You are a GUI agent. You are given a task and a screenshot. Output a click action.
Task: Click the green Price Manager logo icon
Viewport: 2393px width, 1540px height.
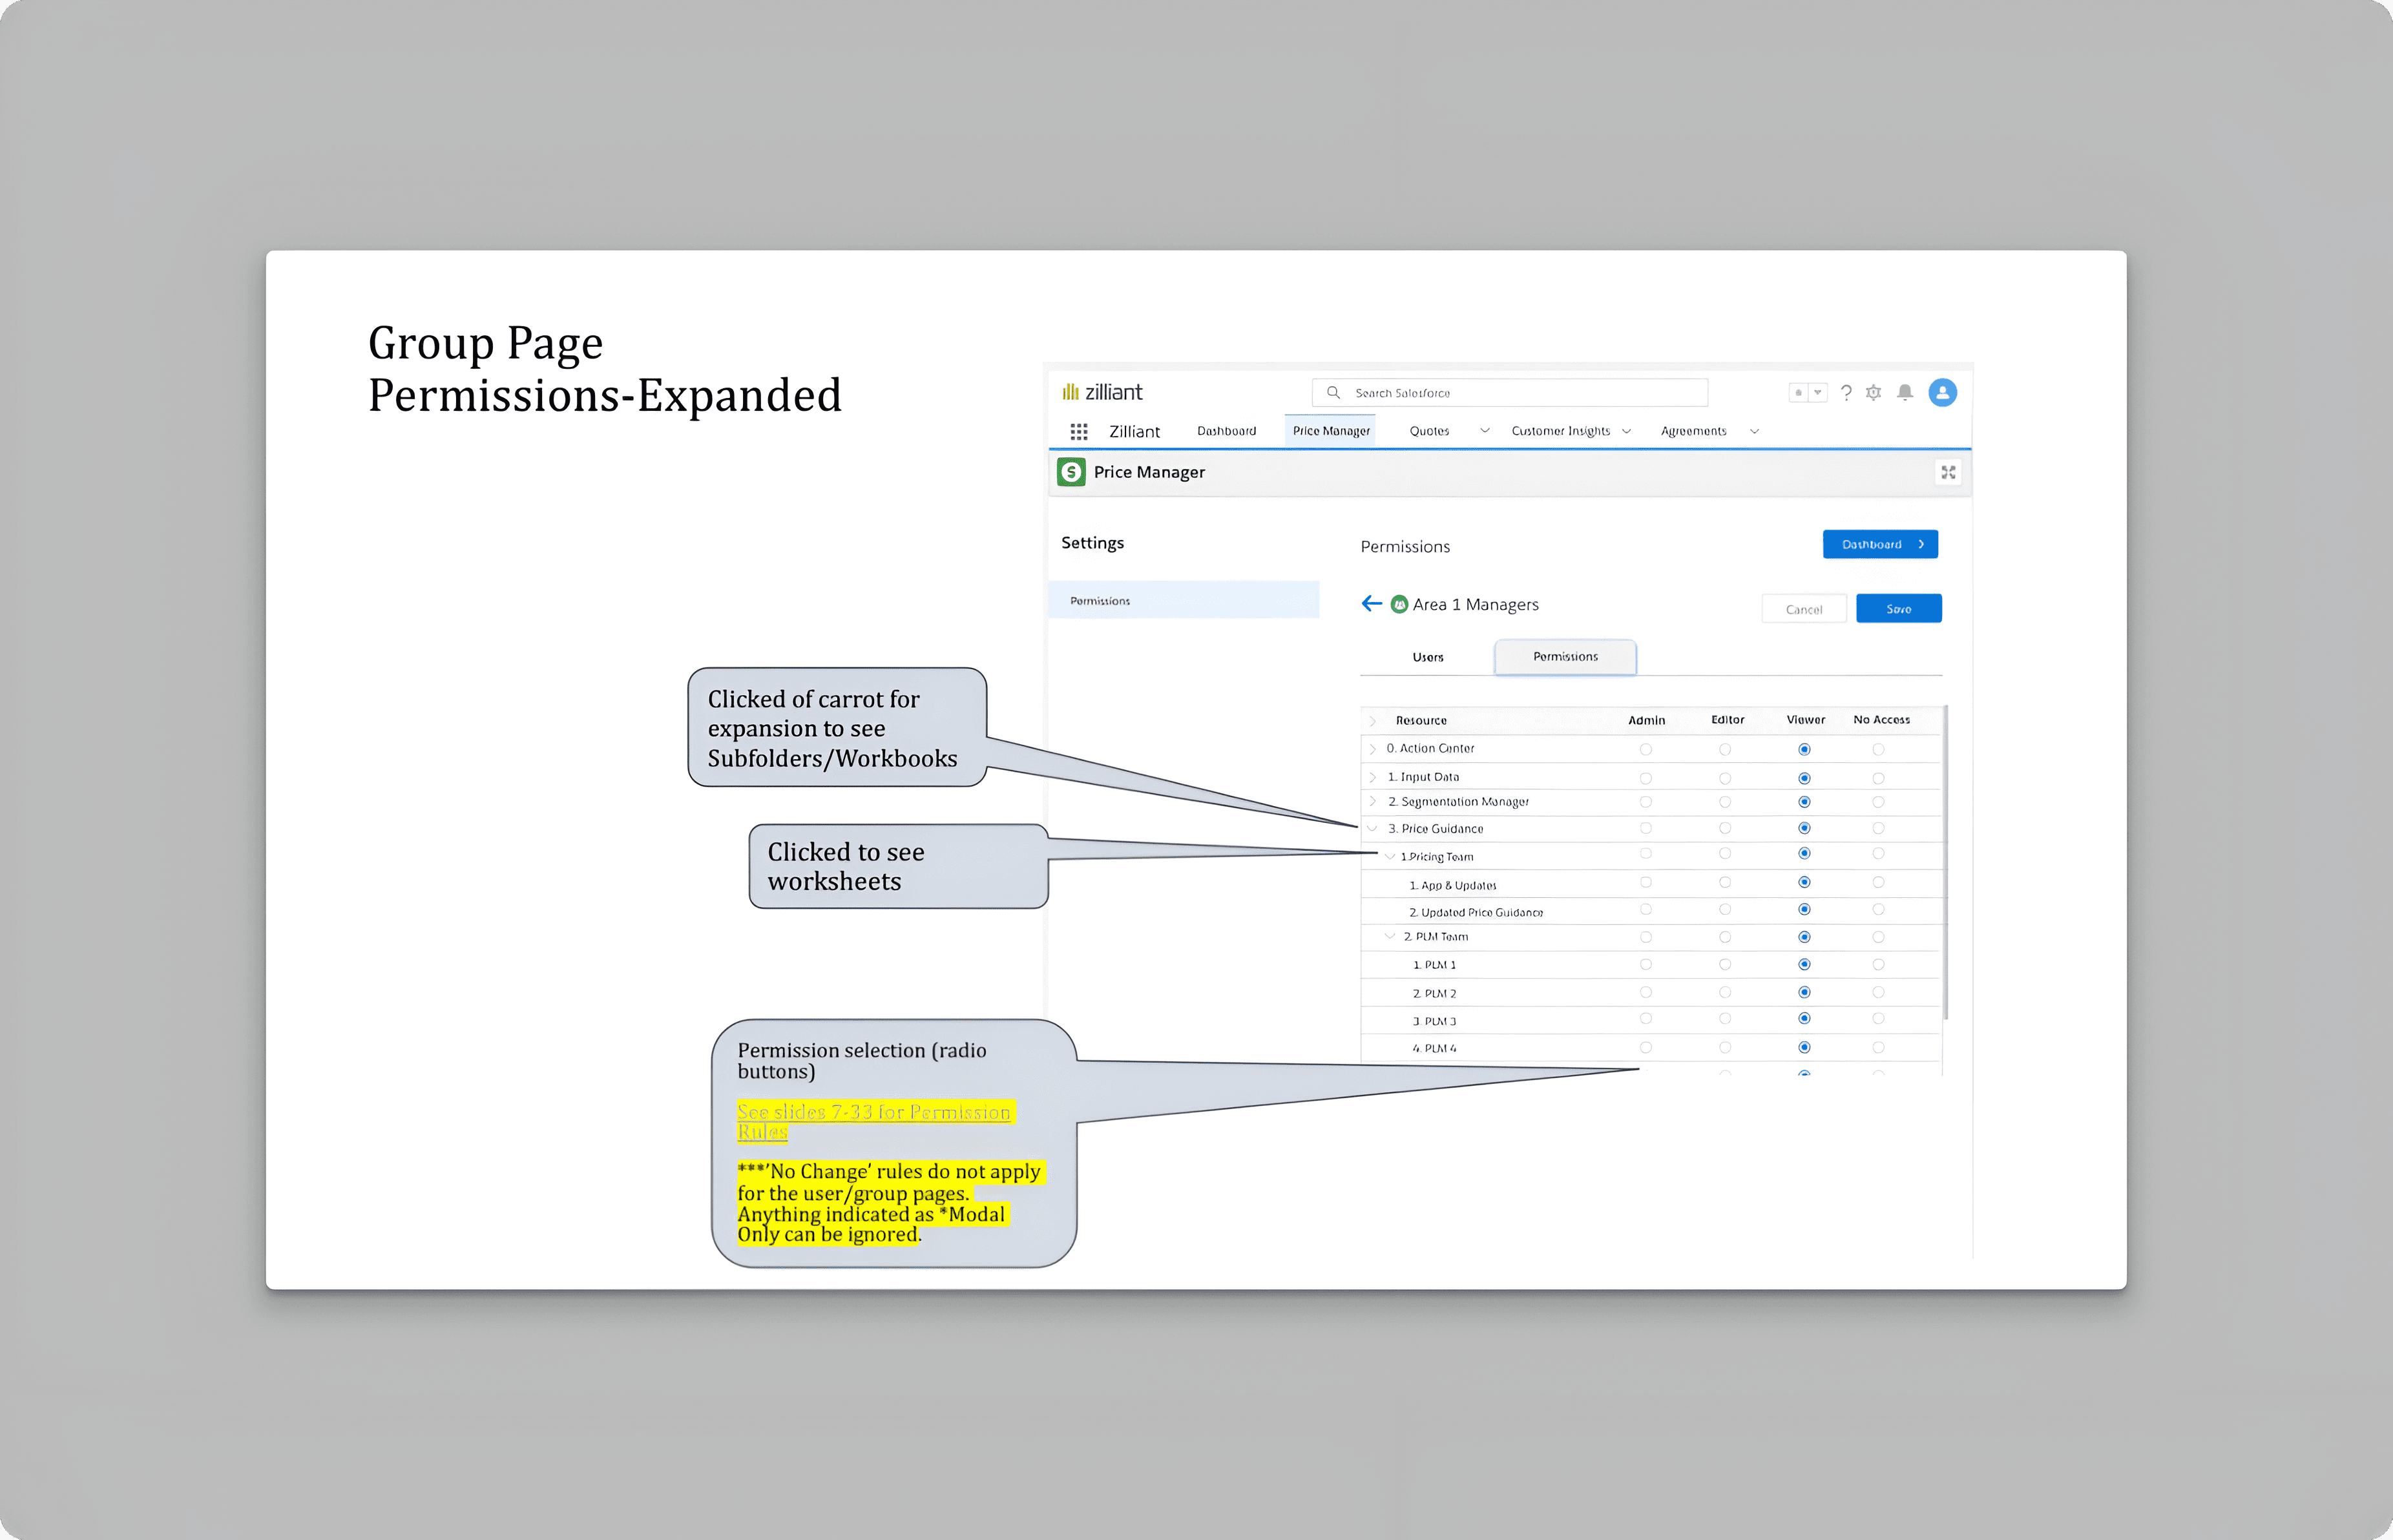(1071, 472)
